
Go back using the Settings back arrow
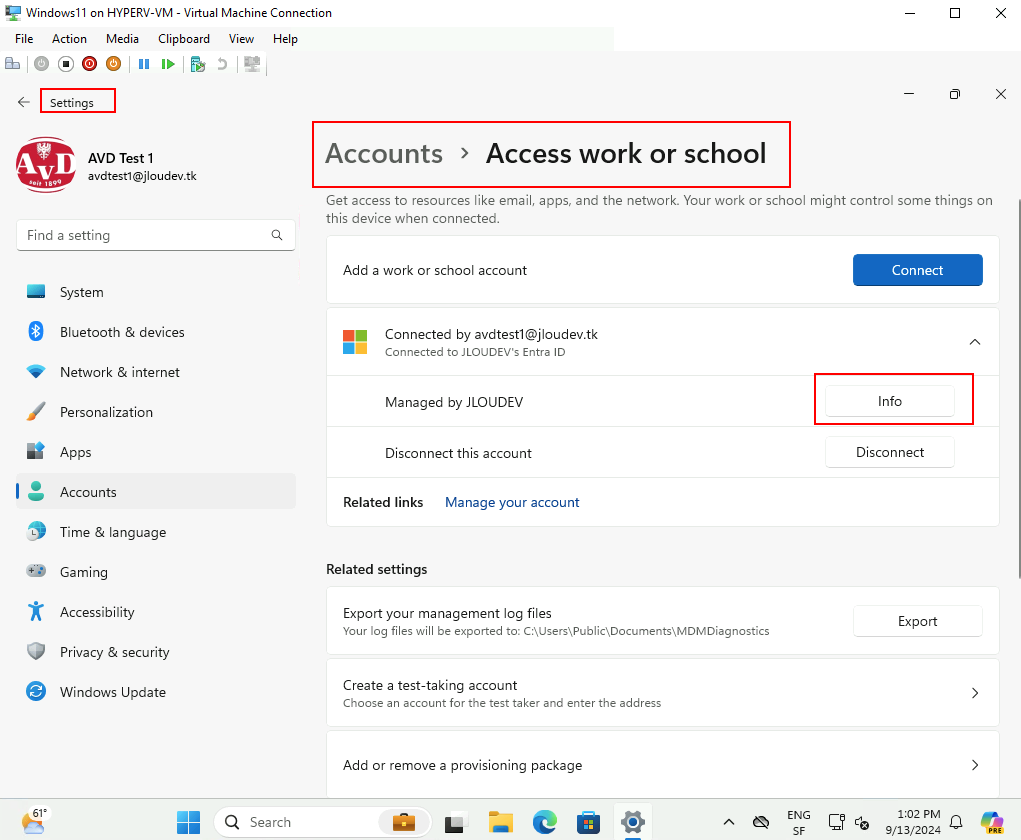pos(24,102)
